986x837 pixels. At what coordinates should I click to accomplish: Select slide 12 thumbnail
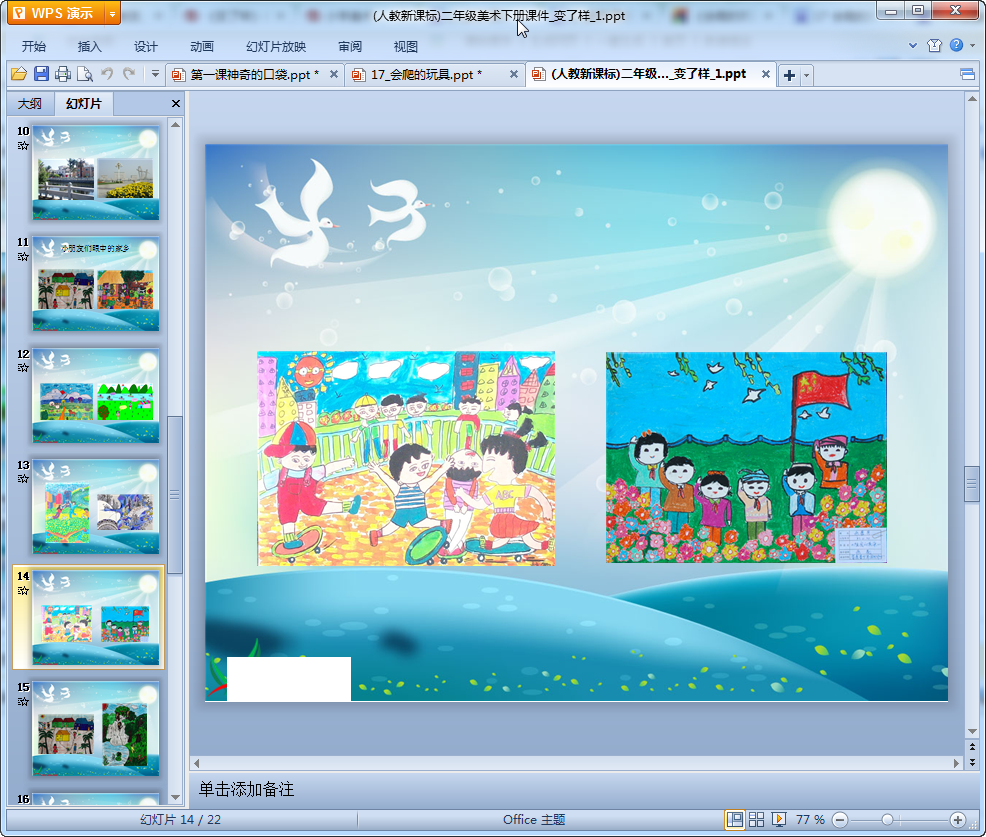(x=96, y=395)
